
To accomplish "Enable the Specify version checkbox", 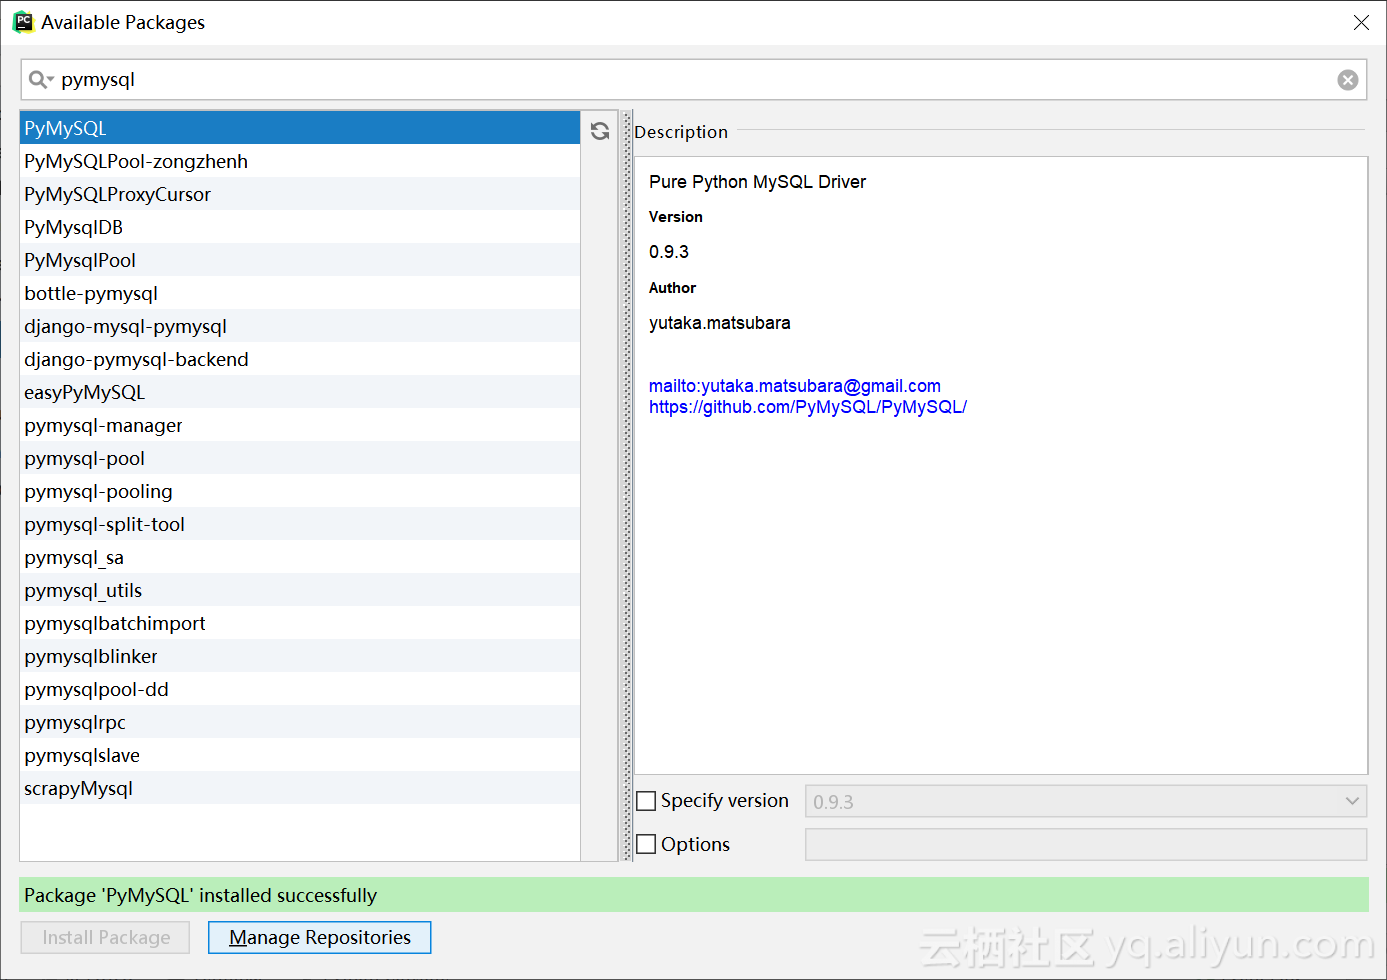I will pyautogui.click(x=647, y=801).
